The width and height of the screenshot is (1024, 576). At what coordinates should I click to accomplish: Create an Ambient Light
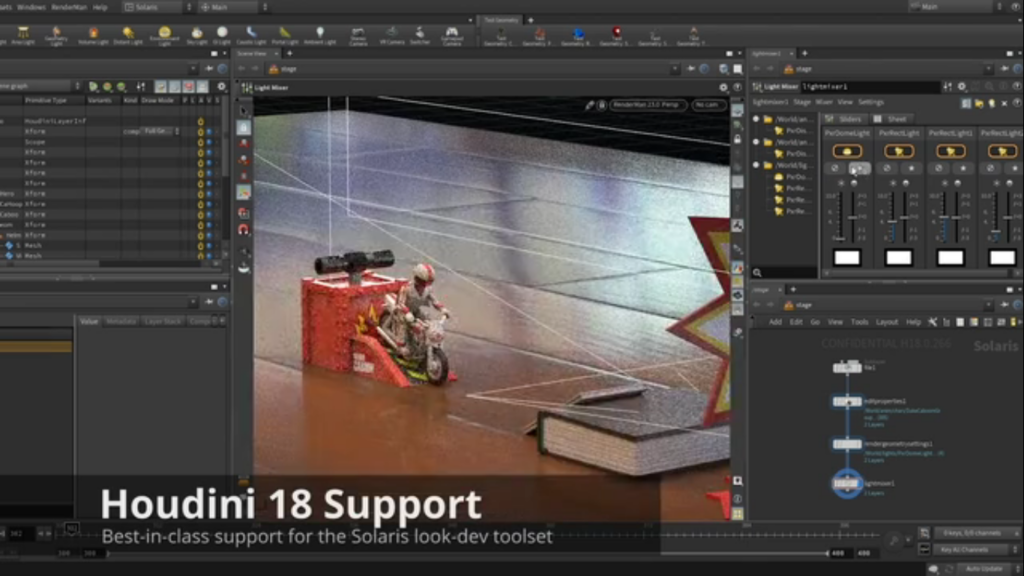click(x=320, y=35)
